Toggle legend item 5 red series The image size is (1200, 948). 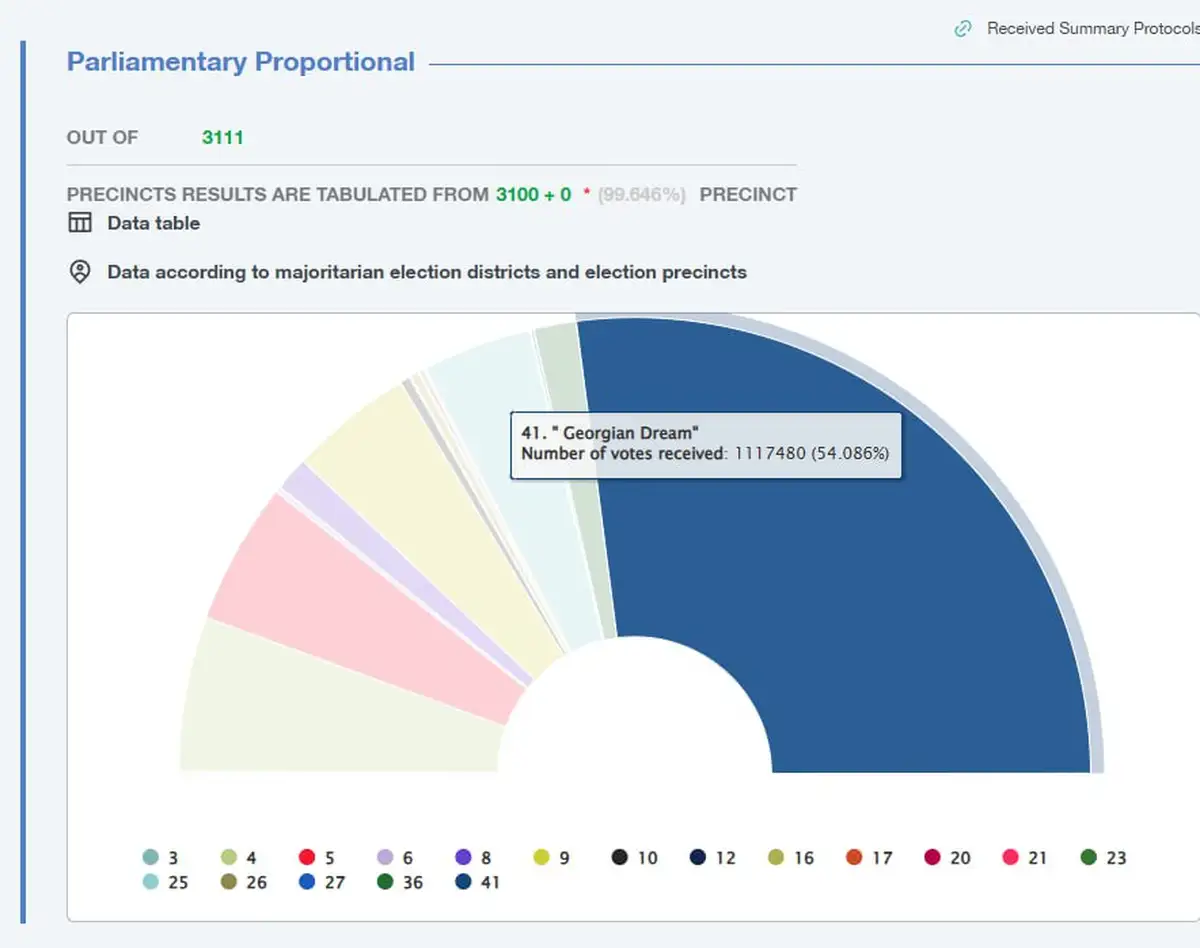[x=318, y=858]
